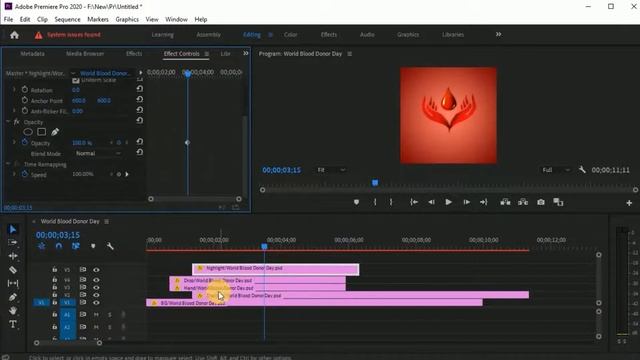Select the Selection tool arrow
The width and height of the screenshot is (640, 360).
tap(13, 229)
